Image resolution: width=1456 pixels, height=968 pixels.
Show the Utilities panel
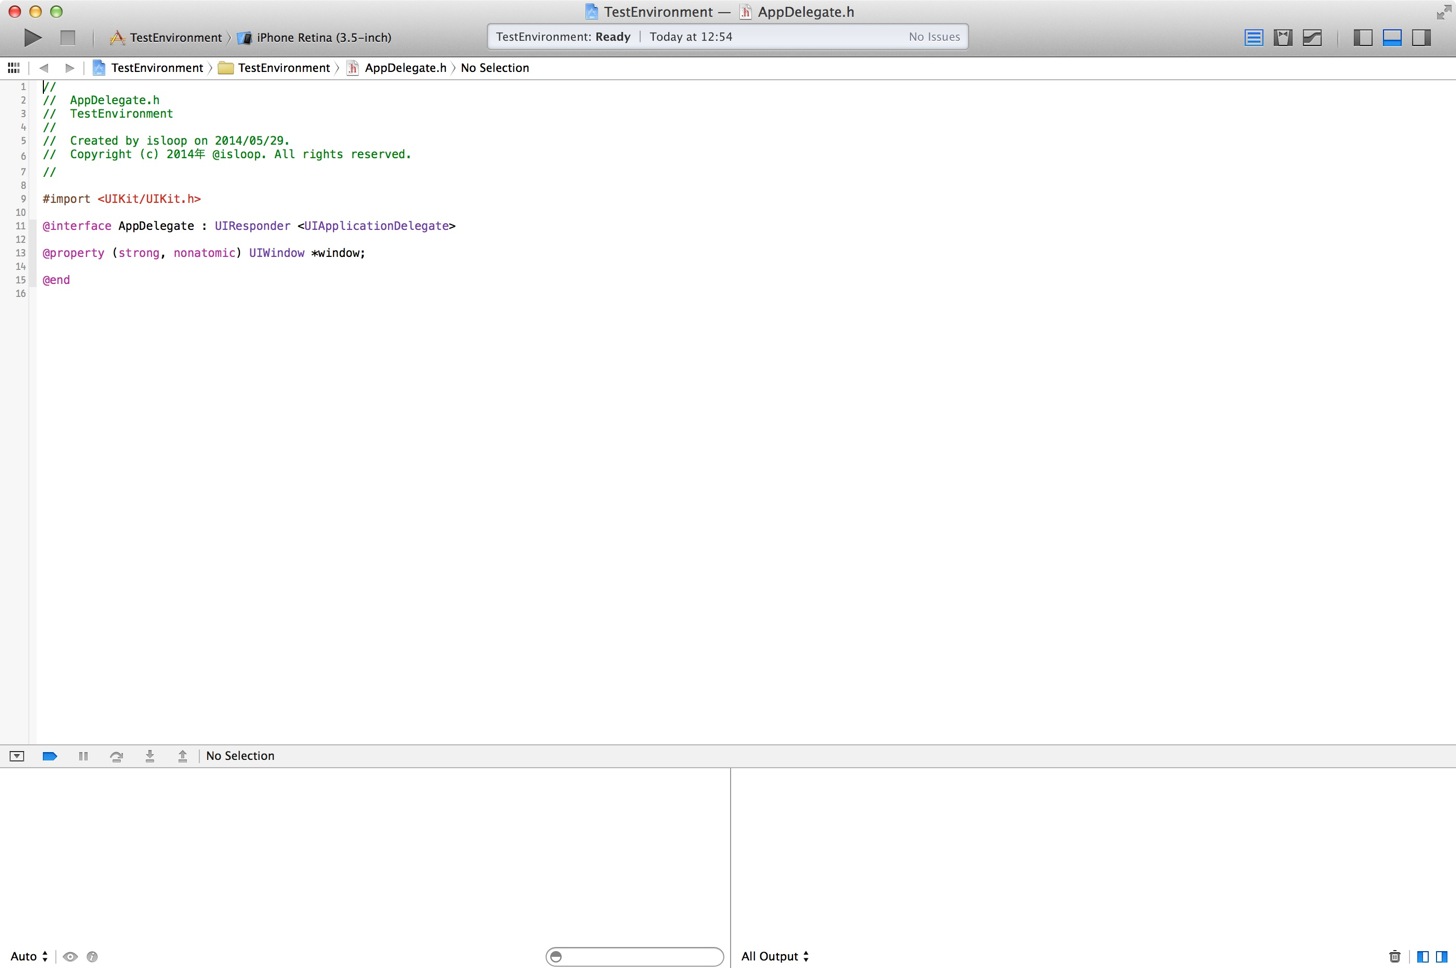[x=1421, y=37]
